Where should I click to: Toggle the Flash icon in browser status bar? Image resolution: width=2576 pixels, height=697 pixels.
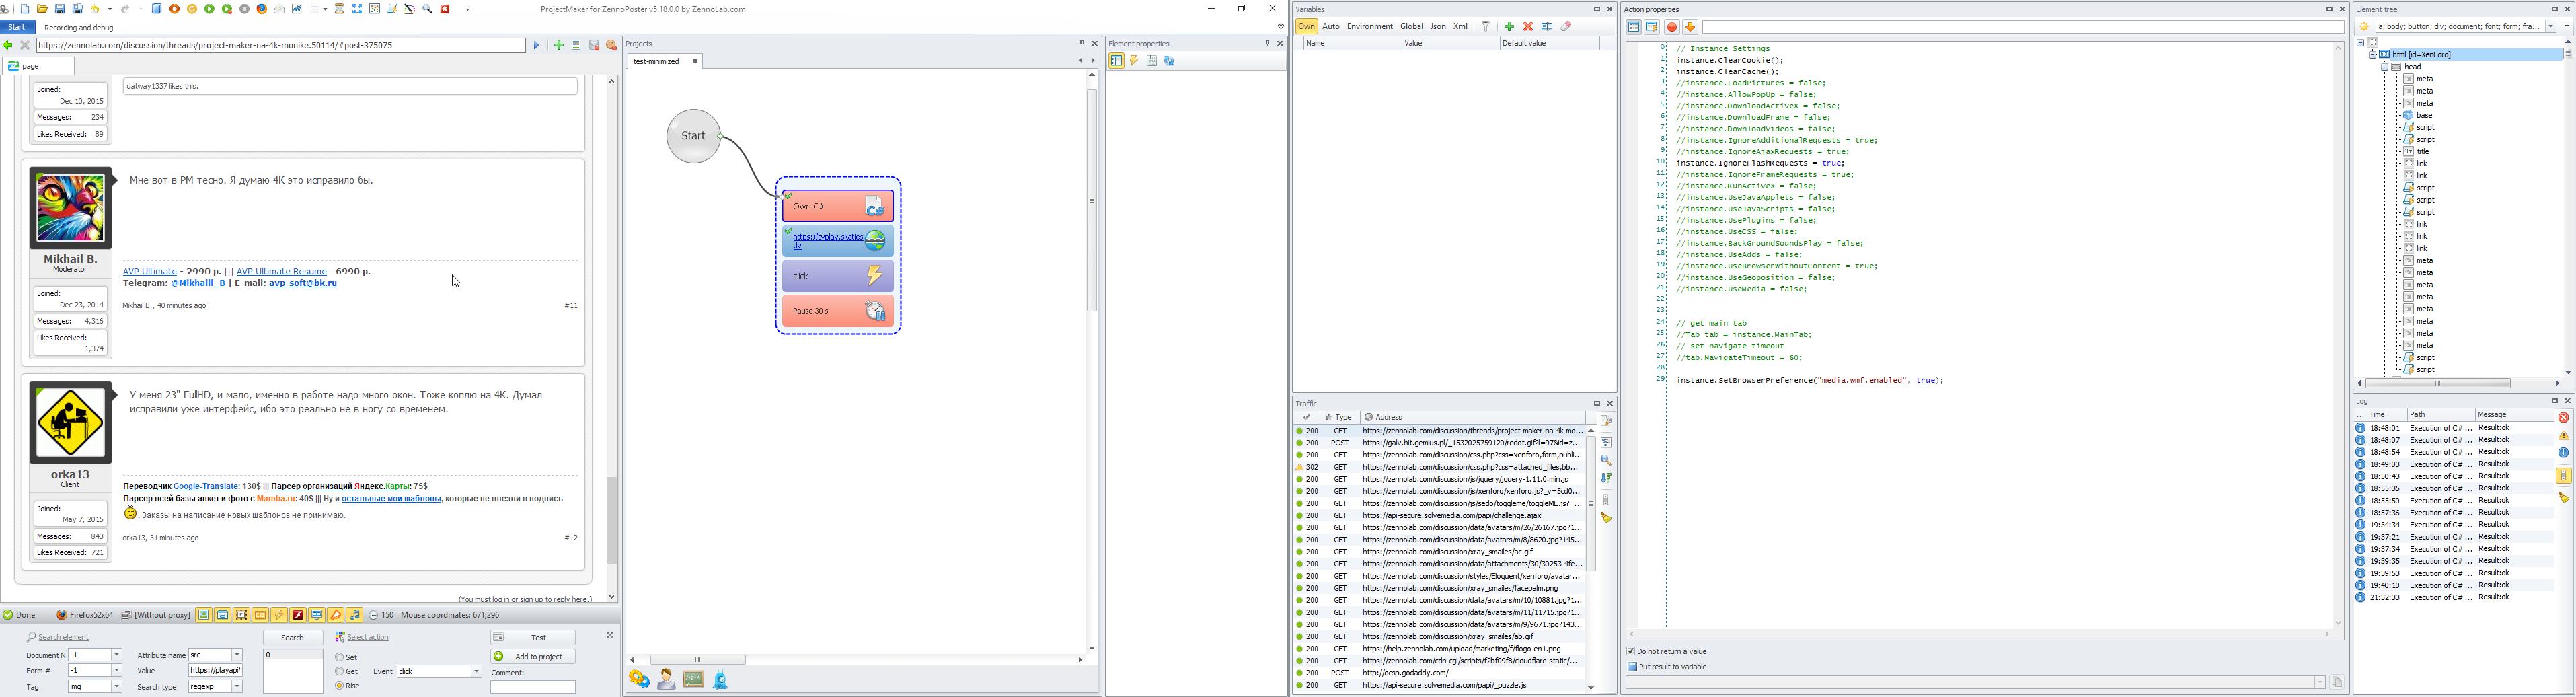point(298,615)
